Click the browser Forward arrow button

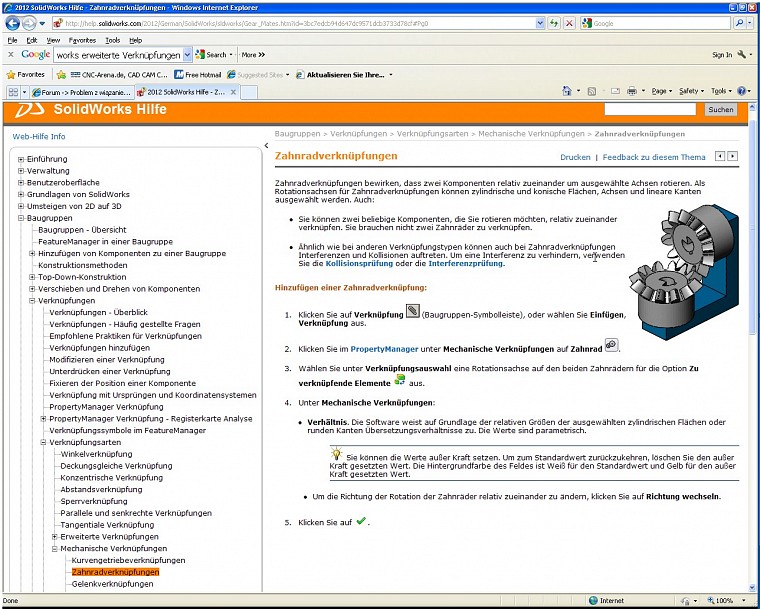[29, 23]
